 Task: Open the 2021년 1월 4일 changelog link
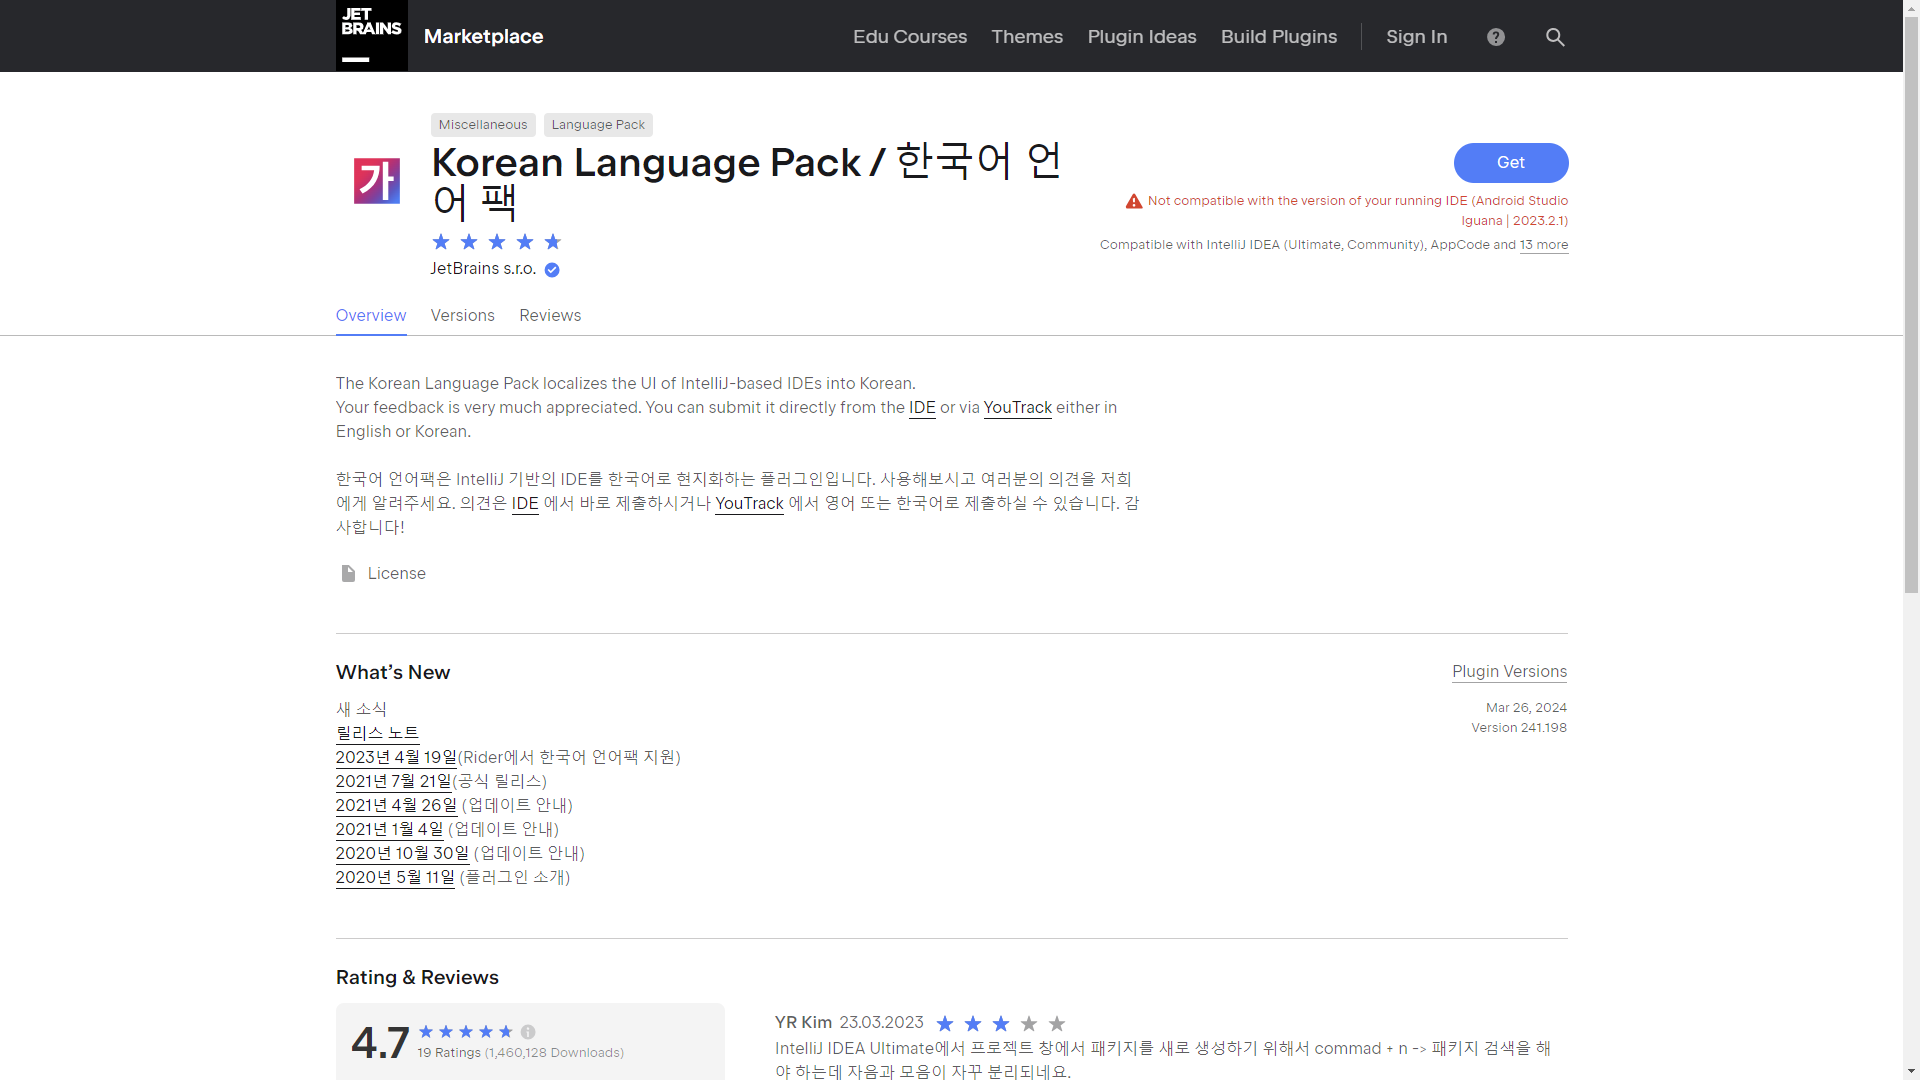click(389, 829)
